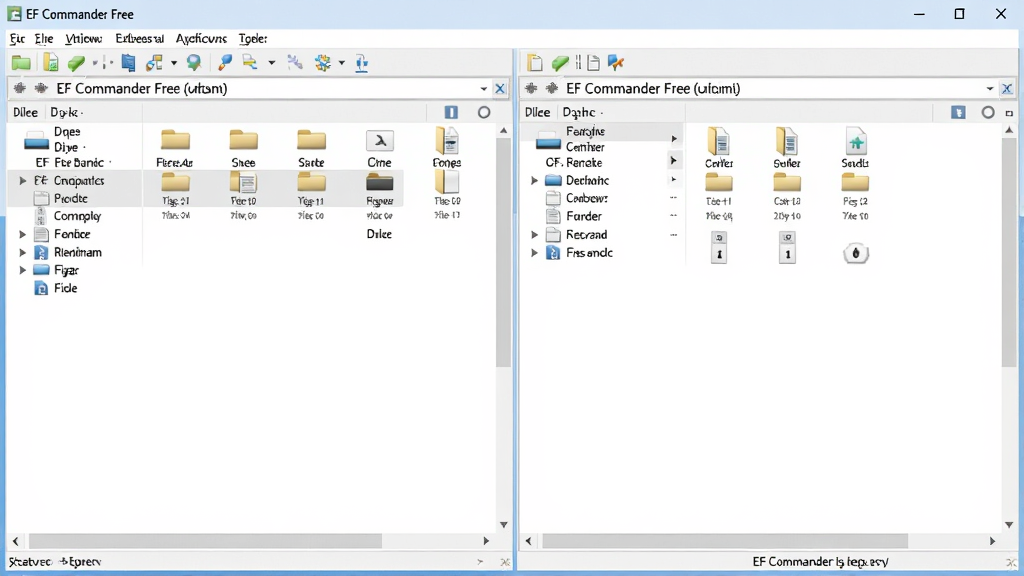Open the fourth menu in the menu bar

click(139, 39)
